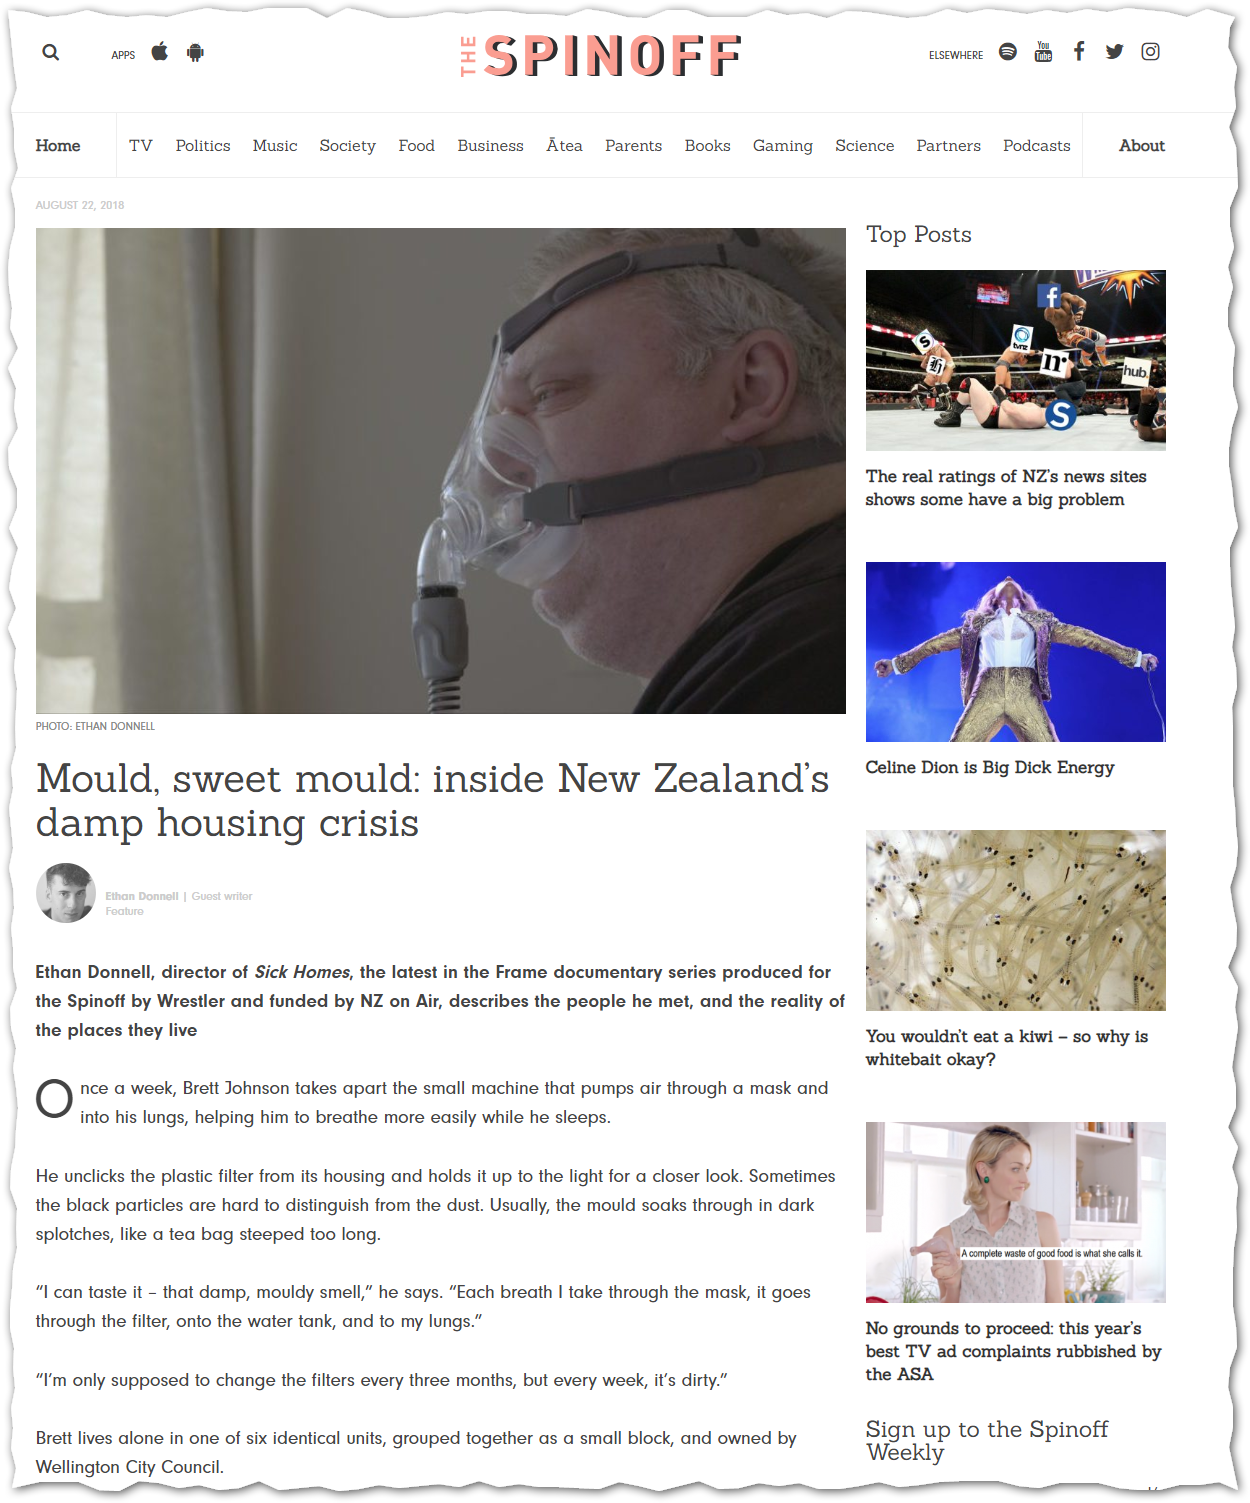Open the author link Ethan Donnell
Image resolution: width=1250 pixels, height=1503 pixels.
click(142, 896)
